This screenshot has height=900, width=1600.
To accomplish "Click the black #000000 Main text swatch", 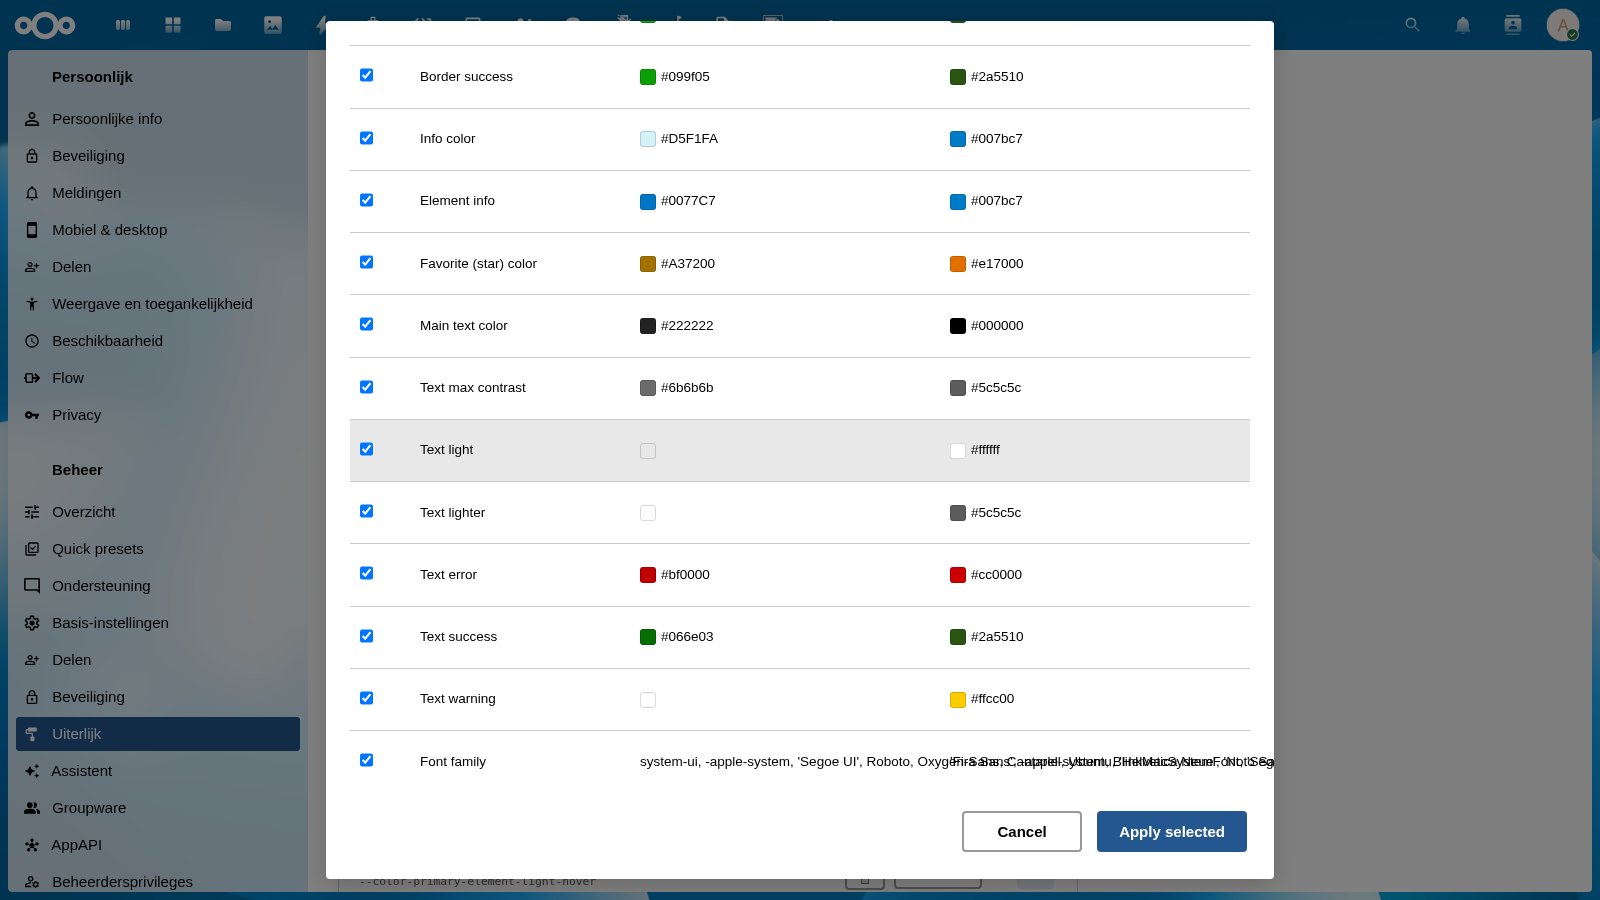I will [x=958, y=326].
